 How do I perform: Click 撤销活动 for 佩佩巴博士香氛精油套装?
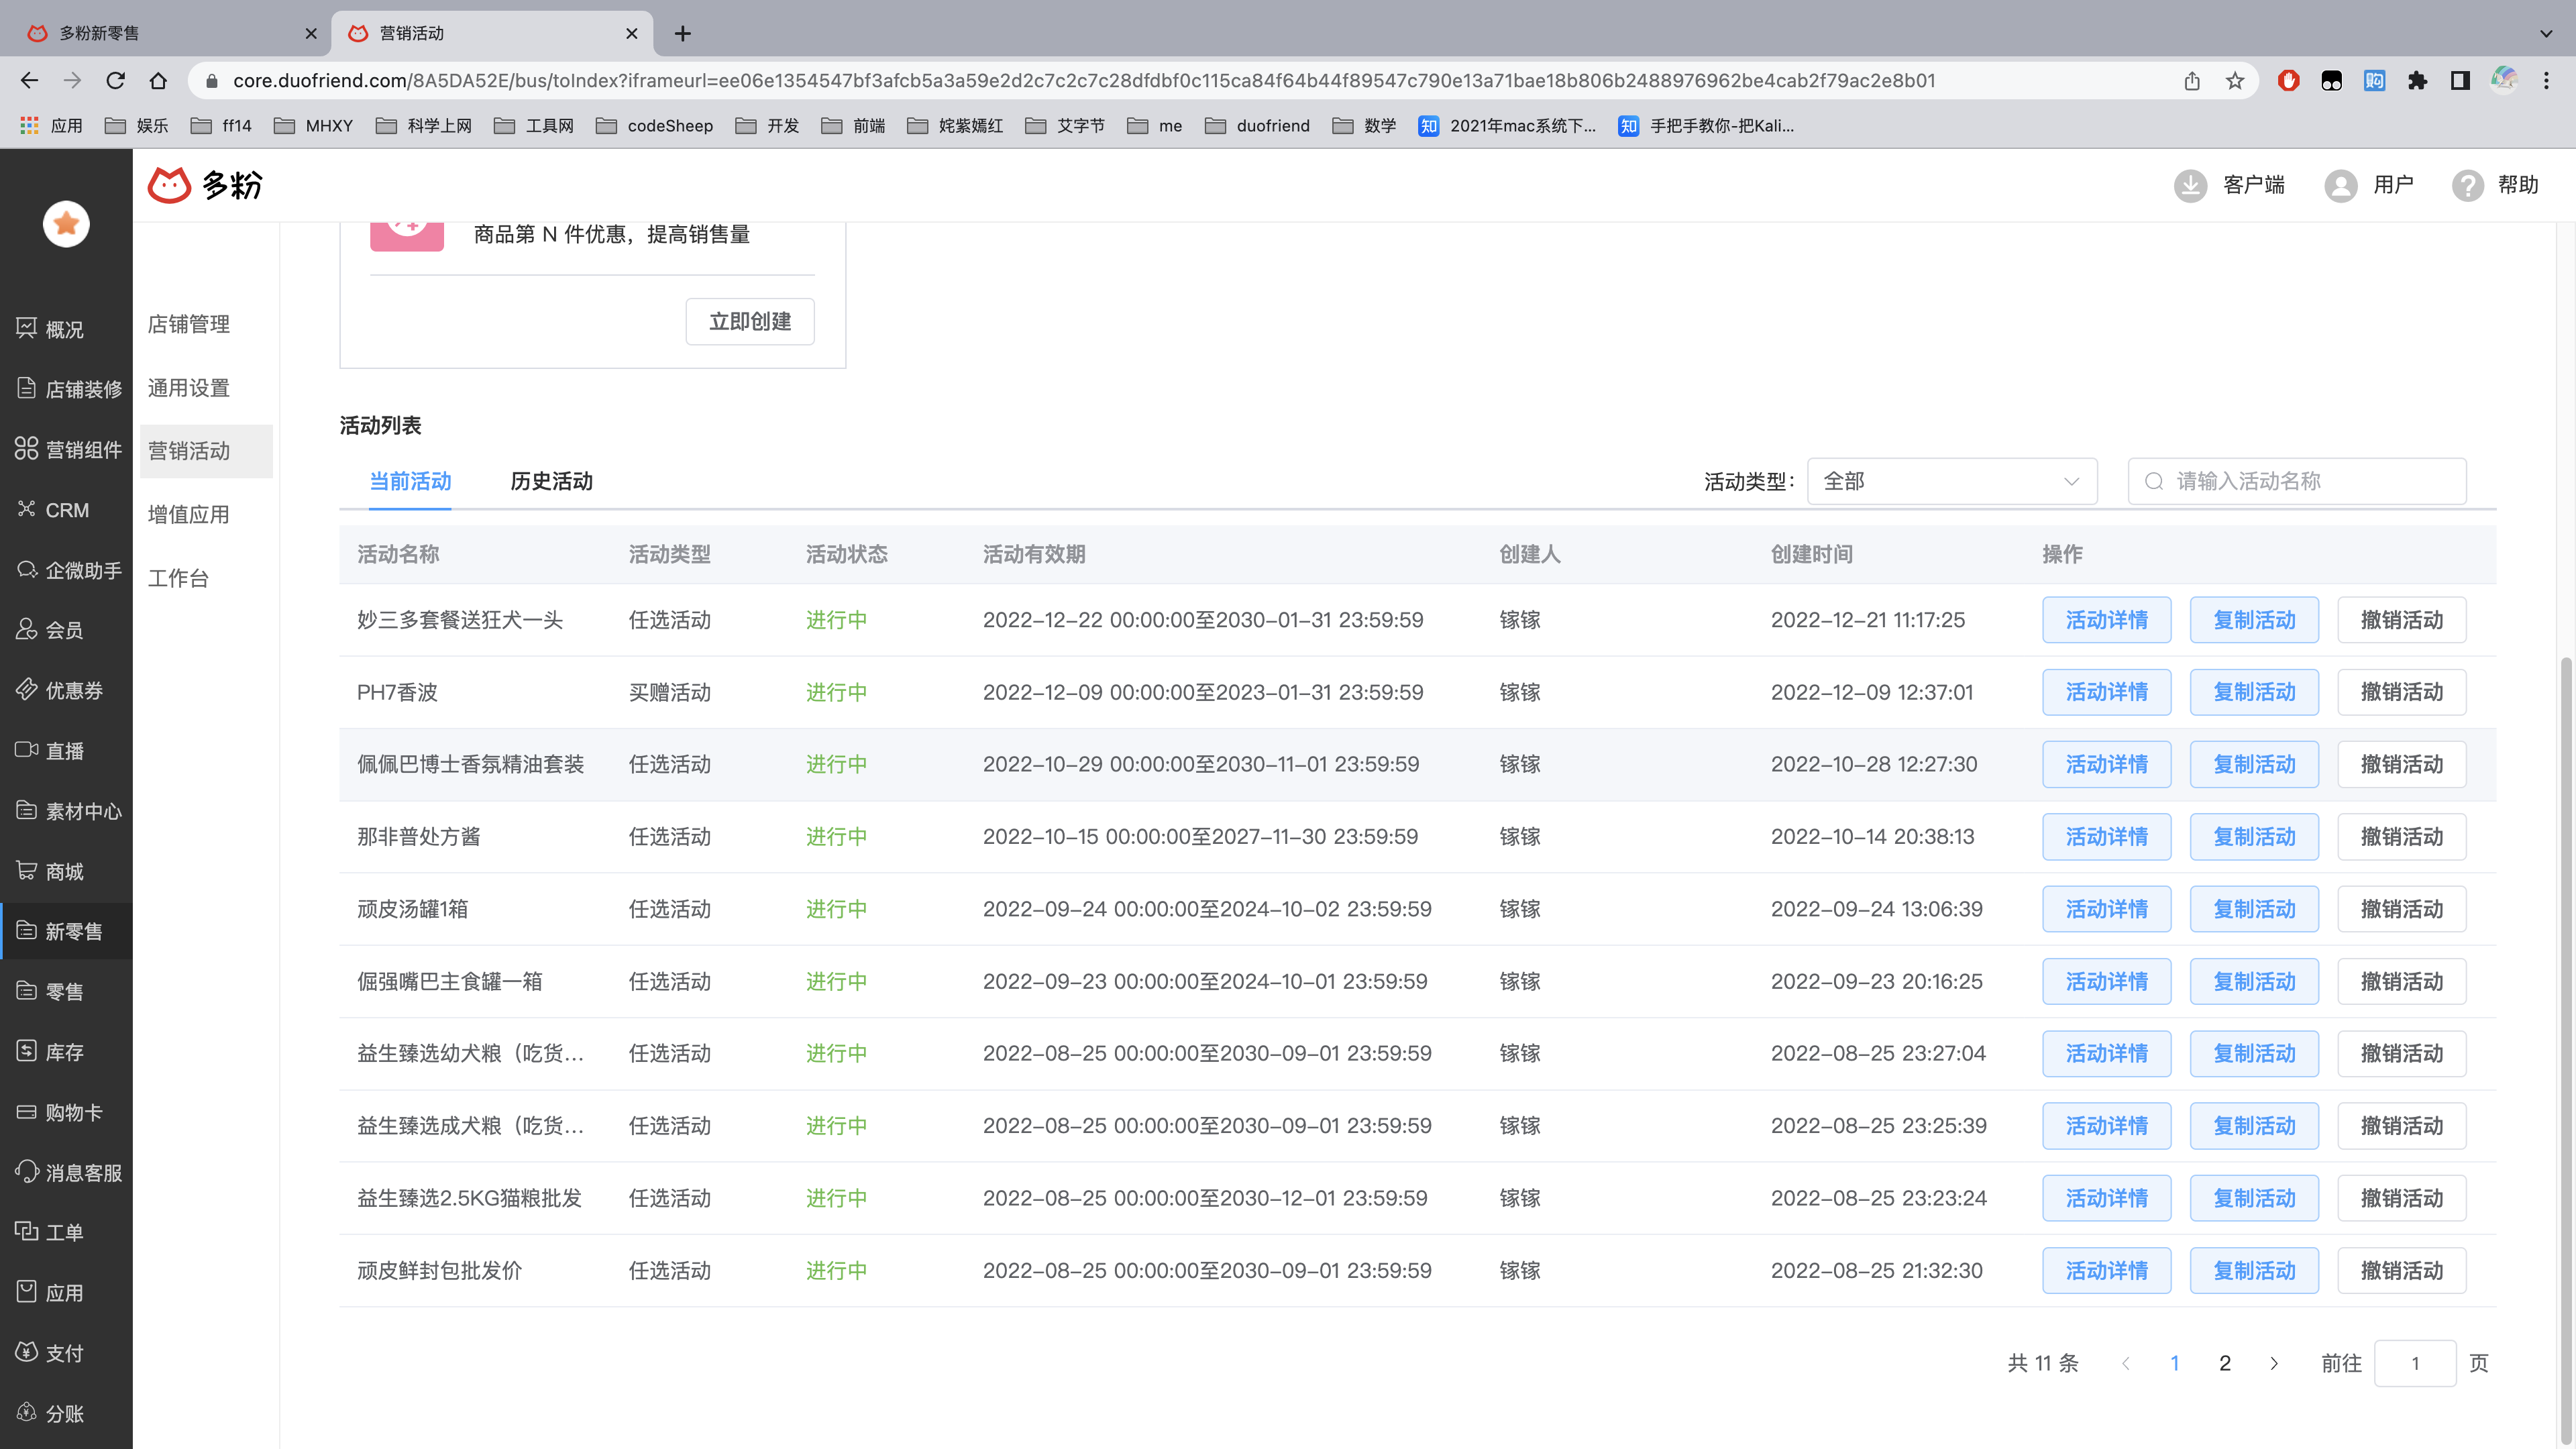(2401, 764)
